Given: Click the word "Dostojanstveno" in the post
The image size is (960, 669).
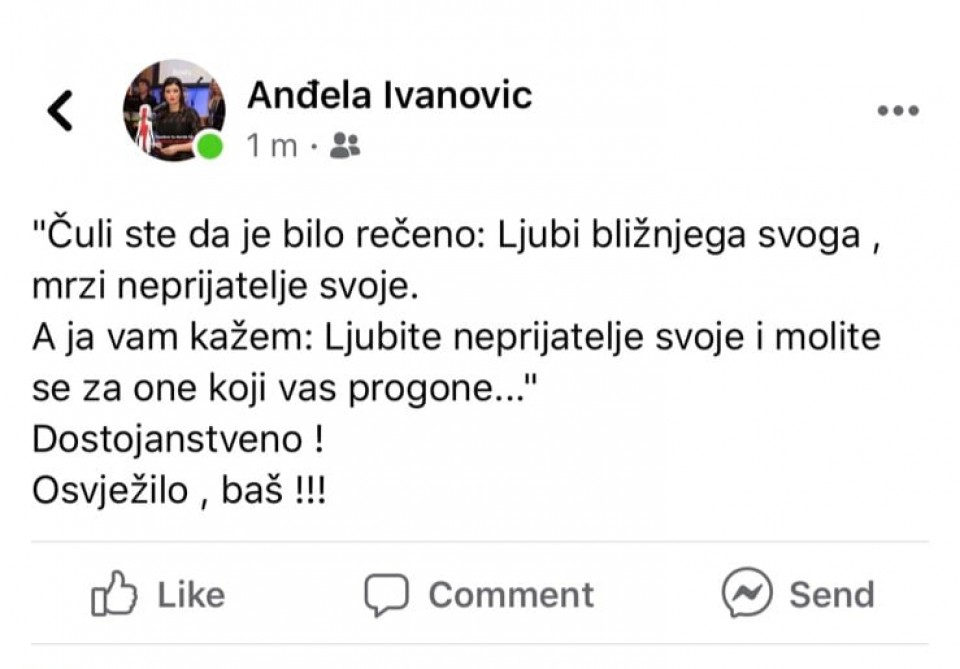Looking at the screenshot, I should point(167,438).
